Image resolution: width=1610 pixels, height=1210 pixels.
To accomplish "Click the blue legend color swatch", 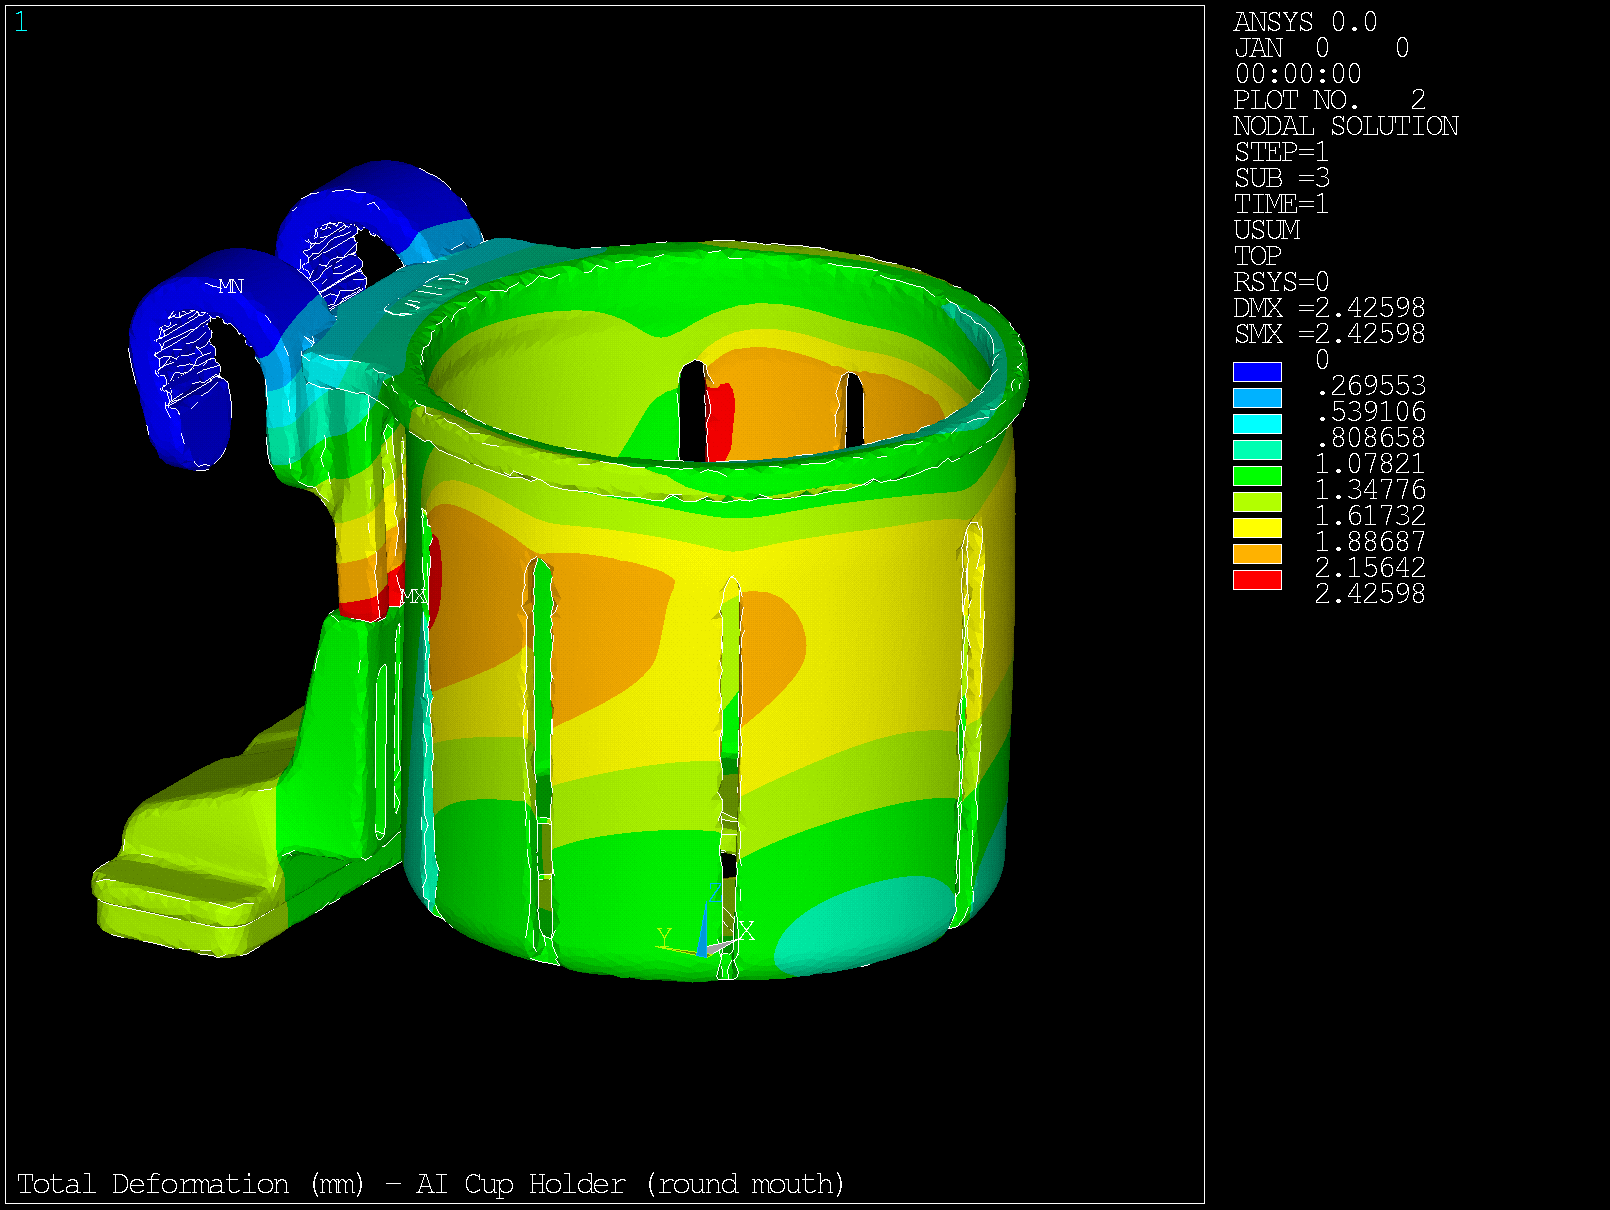I will pos(1257,372).
